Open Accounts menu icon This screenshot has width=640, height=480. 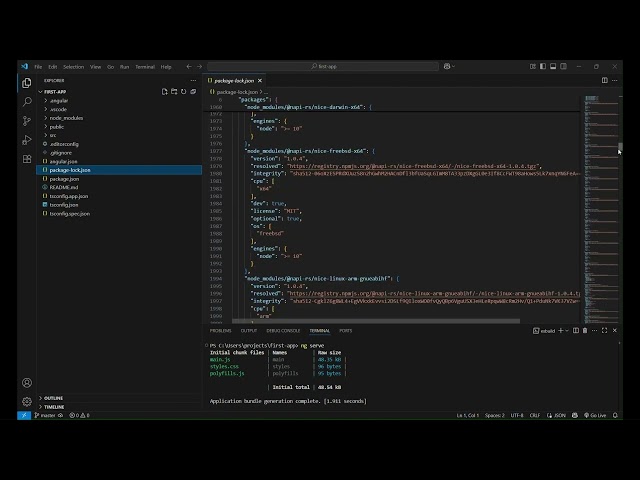(27, 383)
